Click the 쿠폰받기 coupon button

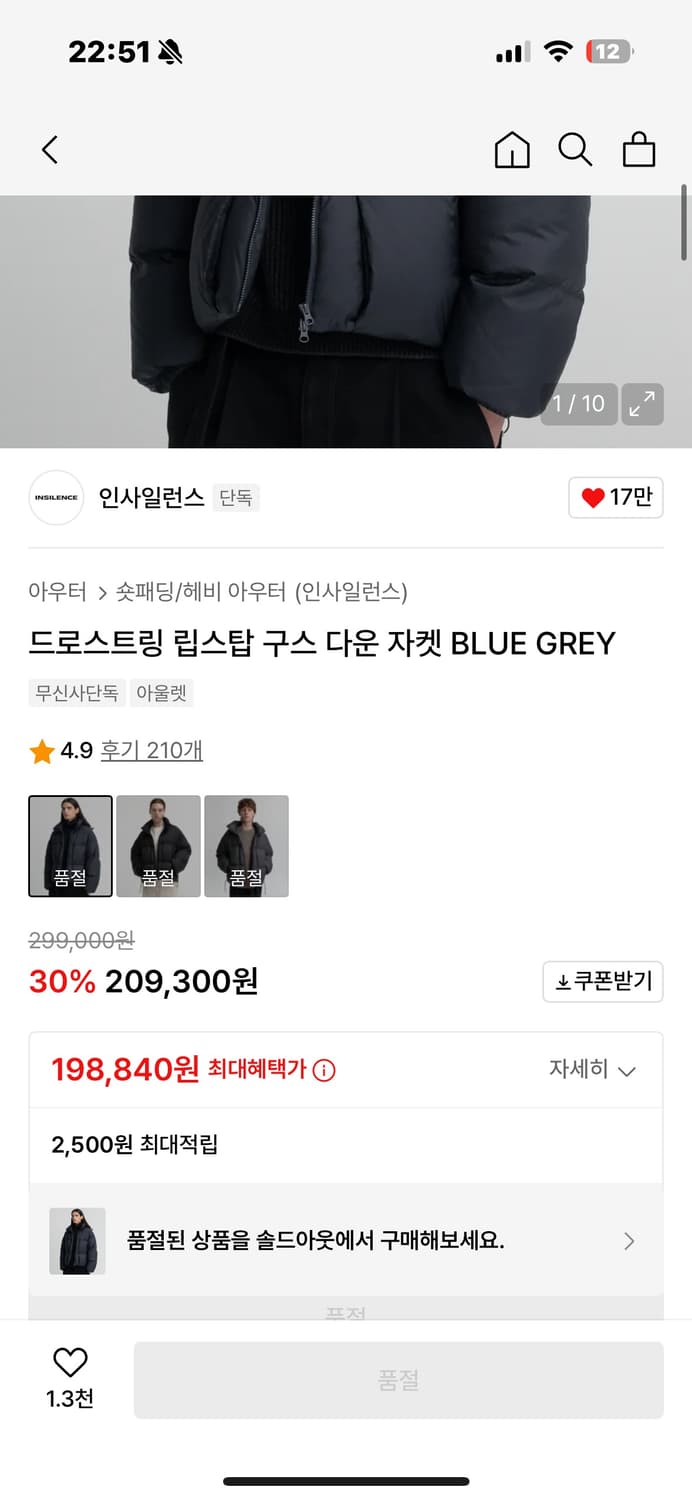coord(602,981)
